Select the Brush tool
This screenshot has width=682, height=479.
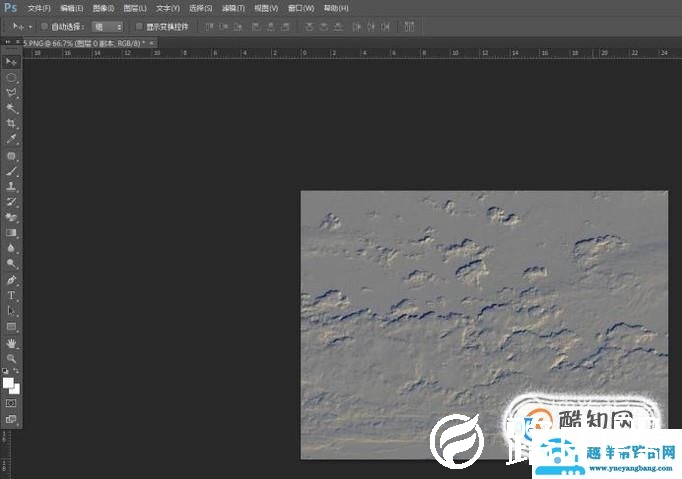click(x=12, y=171)
